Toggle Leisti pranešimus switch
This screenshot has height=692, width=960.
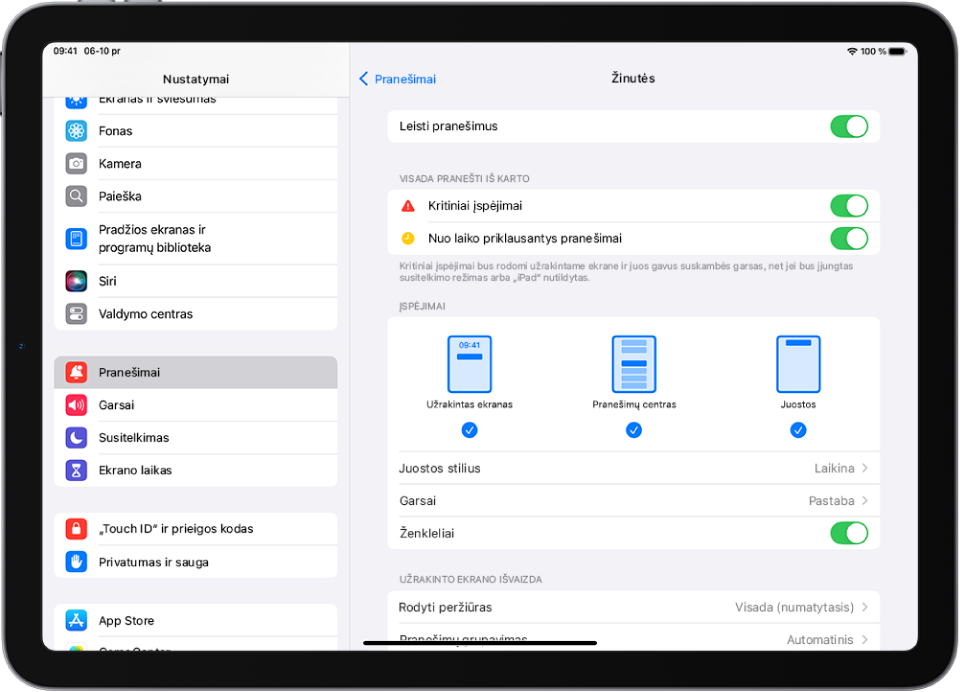pyautogui.click(x=849, y=126)
